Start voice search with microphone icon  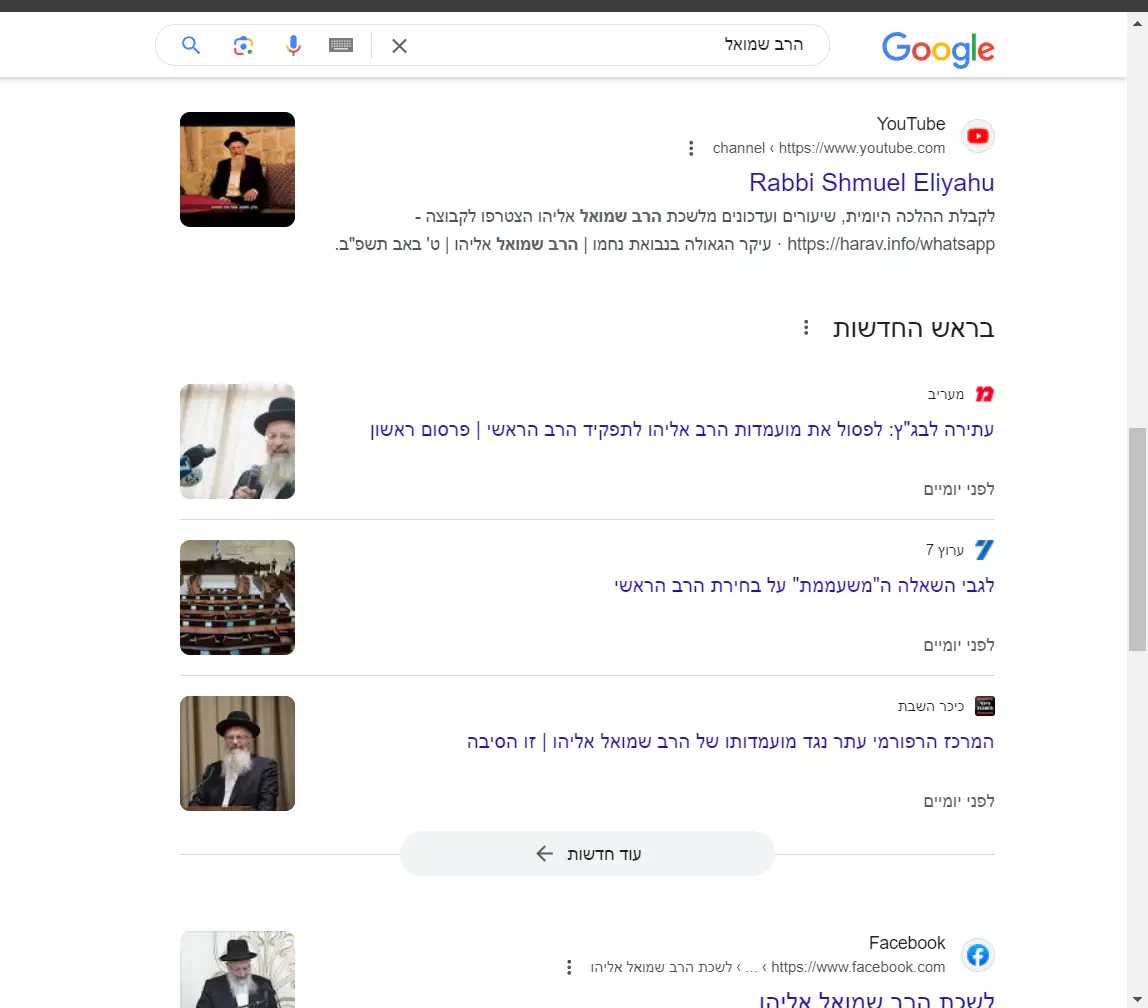click(x=293, y=45)
